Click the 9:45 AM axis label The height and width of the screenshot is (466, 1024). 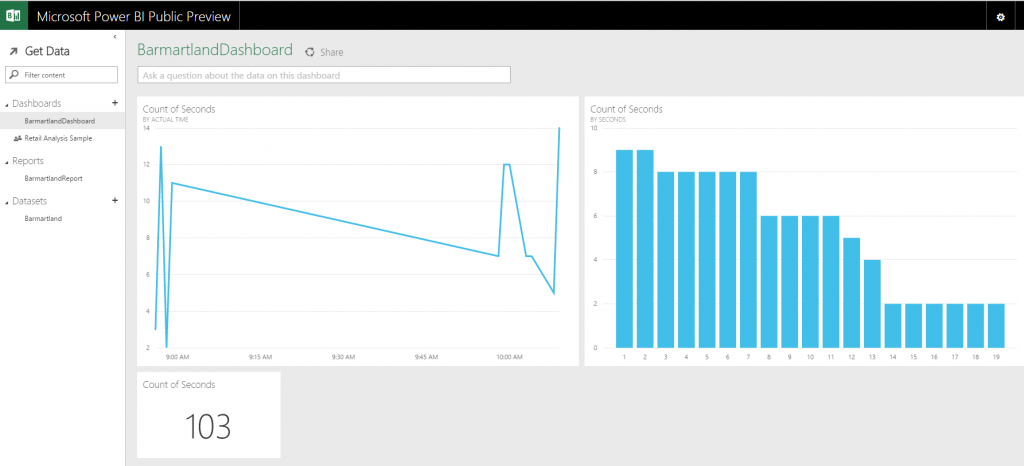click(x=426, y=357)
